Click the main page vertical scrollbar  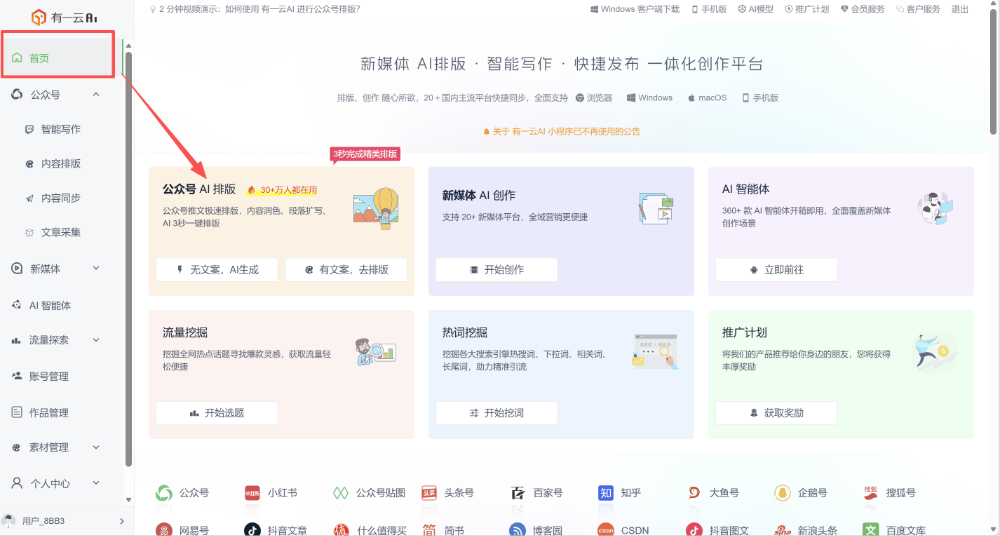[x=994, y=70]
